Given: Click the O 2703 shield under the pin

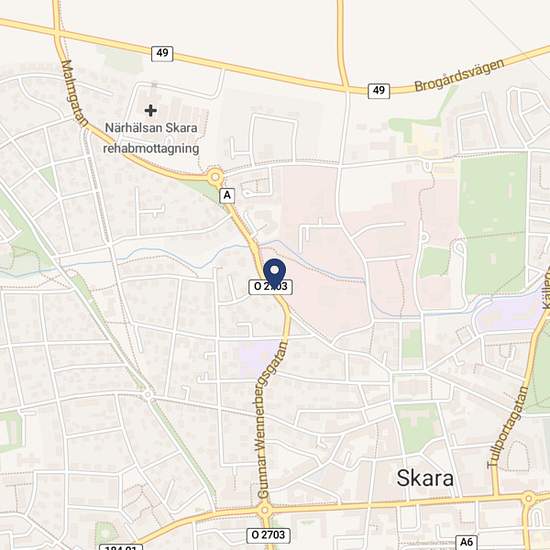Looking at the screenshot, I should (x=270, y=287).
